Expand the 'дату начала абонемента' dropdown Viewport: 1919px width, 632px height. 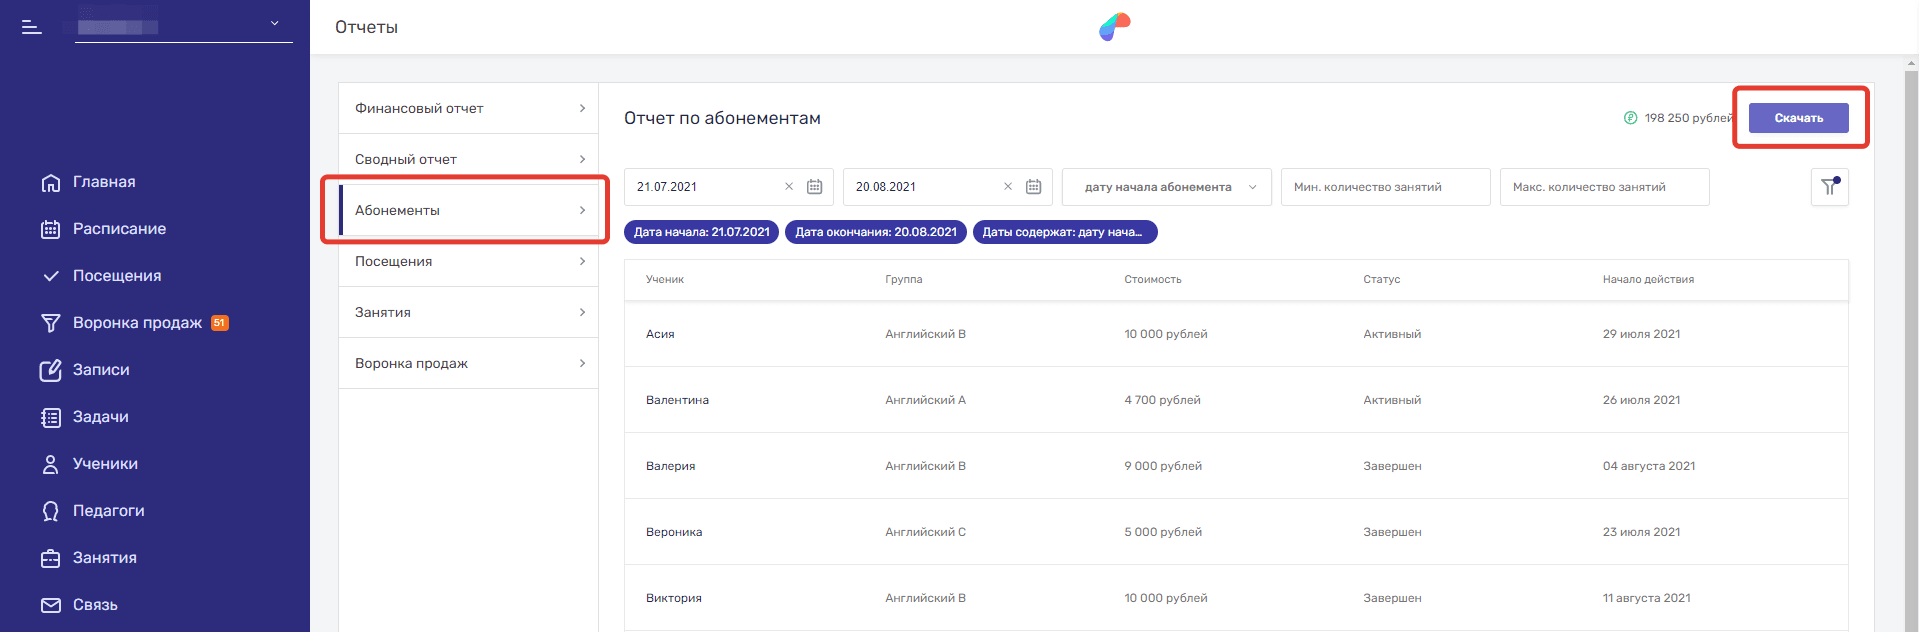[x=1166, y=187]
